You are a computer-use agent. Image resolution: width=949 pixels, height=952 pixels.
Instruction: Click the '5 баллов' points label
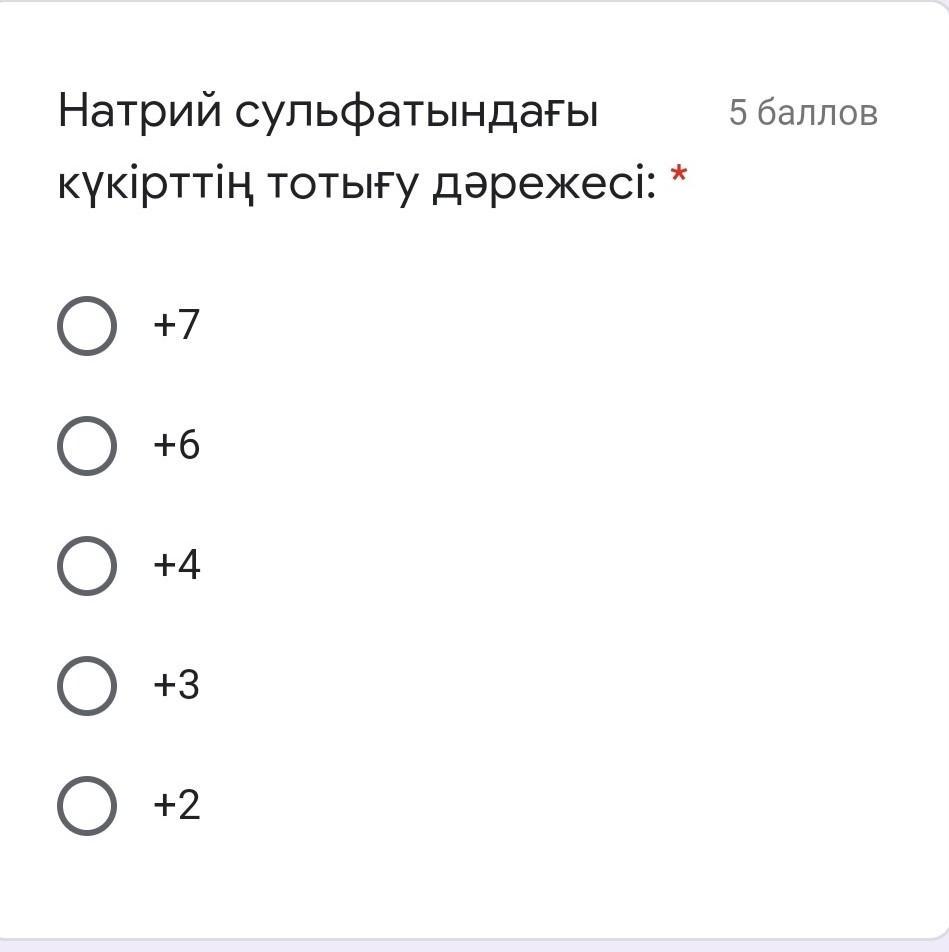point(803,113)
